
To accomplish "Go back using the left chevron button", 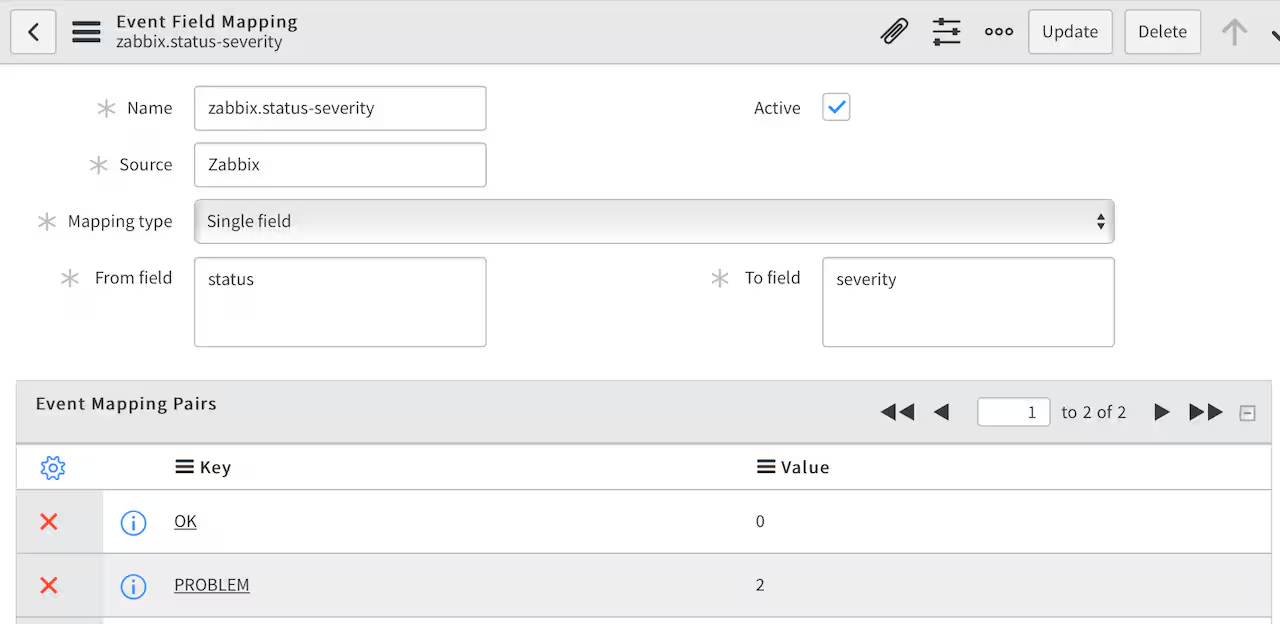I will tap(33, 32).
